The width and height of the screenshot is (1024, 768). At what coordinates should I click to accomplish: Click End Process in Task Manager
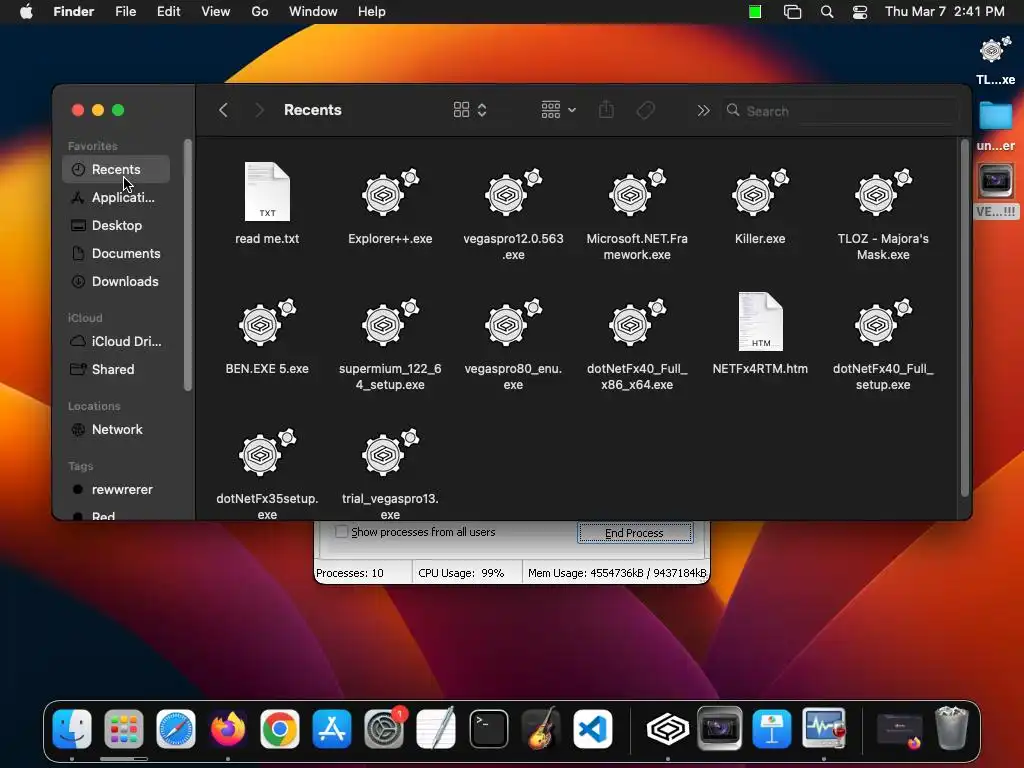click(x=635, y=533)
